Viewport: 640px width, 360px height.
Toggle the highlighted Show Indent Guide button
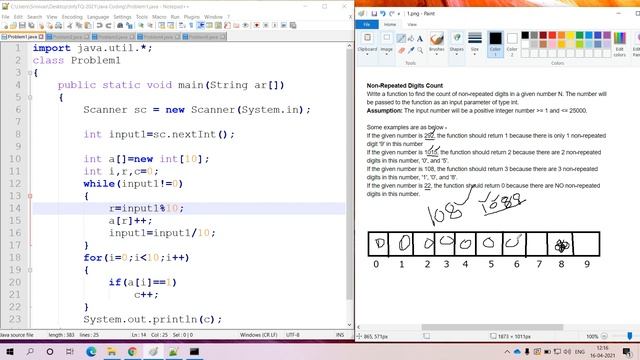200,25
